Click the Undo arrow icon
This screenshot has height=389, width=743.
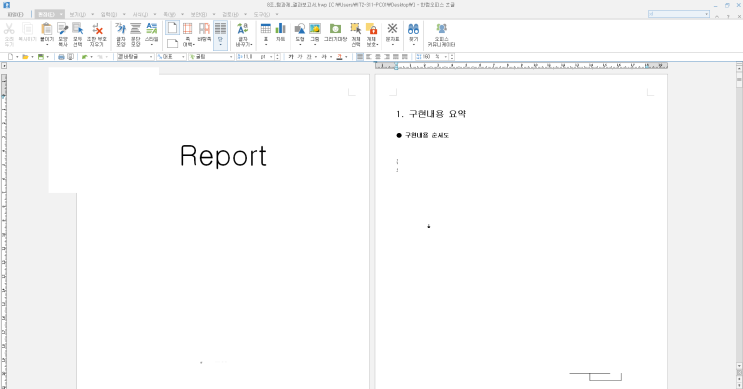[84, 57]
